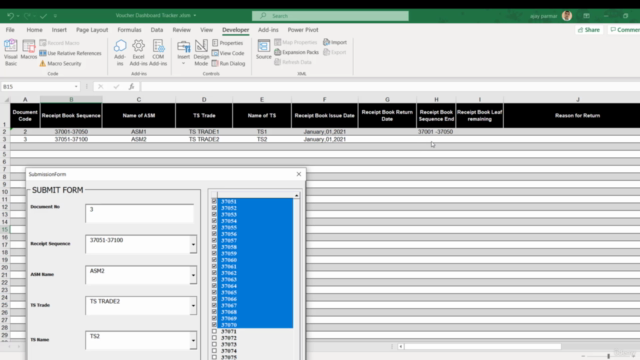640x360 pixels.
Task: Switch to the Power Pivot tab
Action: click(x=303, y=30)
